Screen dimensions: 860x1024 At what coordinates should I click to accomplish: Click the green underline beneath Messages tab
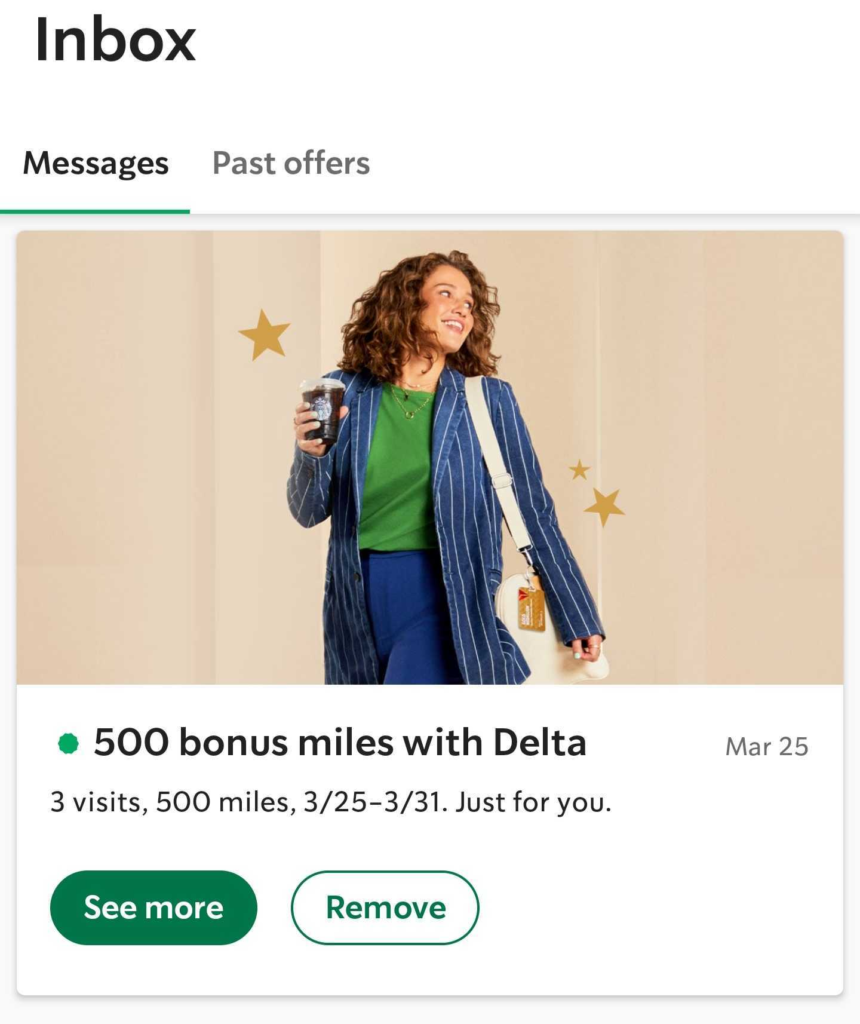point(95,211)
